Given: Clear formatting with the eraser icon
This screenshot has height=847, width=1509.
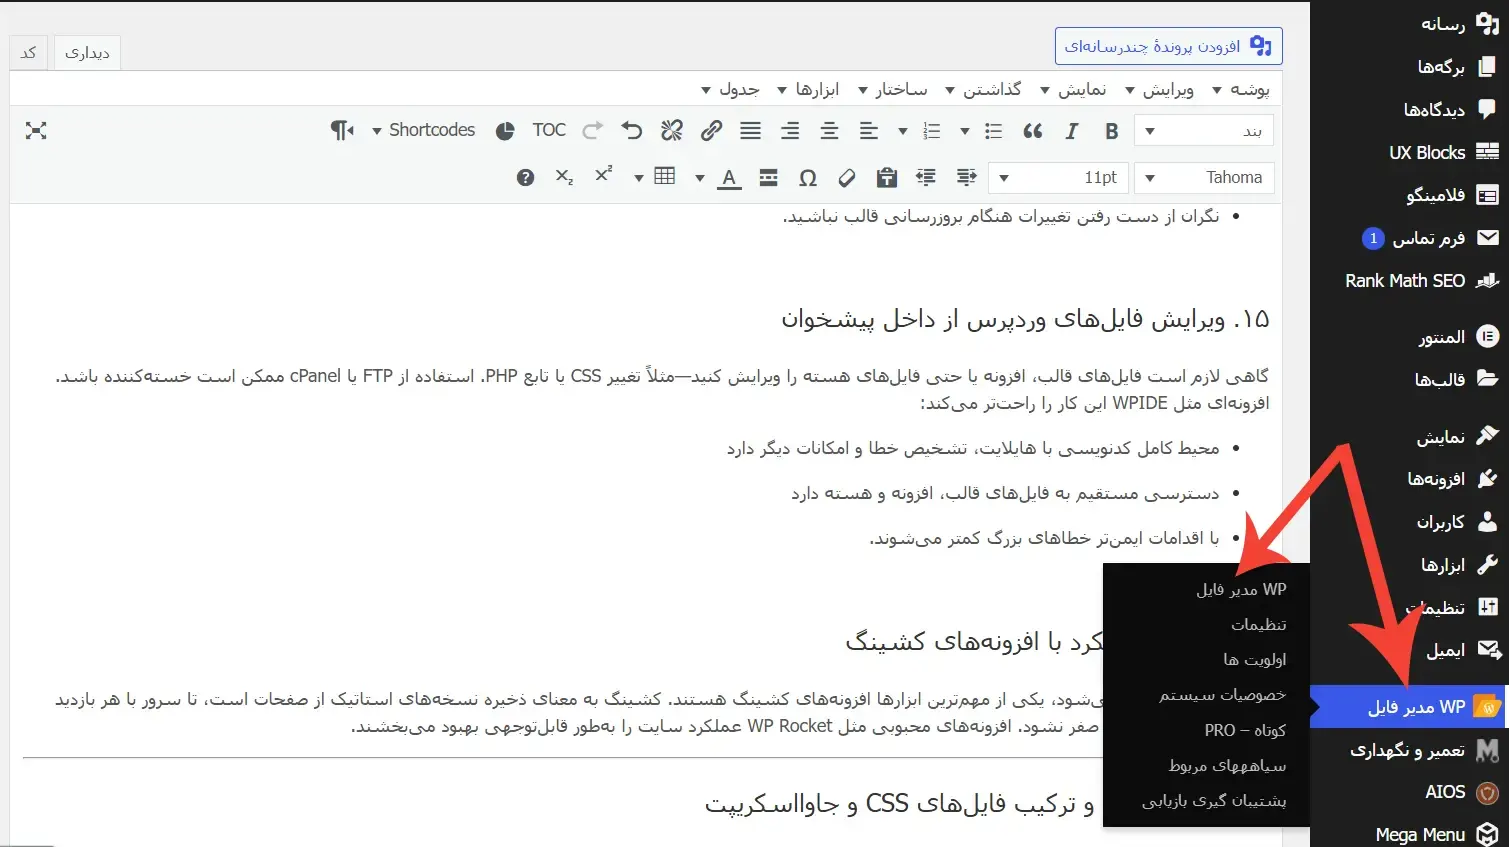Looking at the screenshot, I should click(x=846, y=177).
